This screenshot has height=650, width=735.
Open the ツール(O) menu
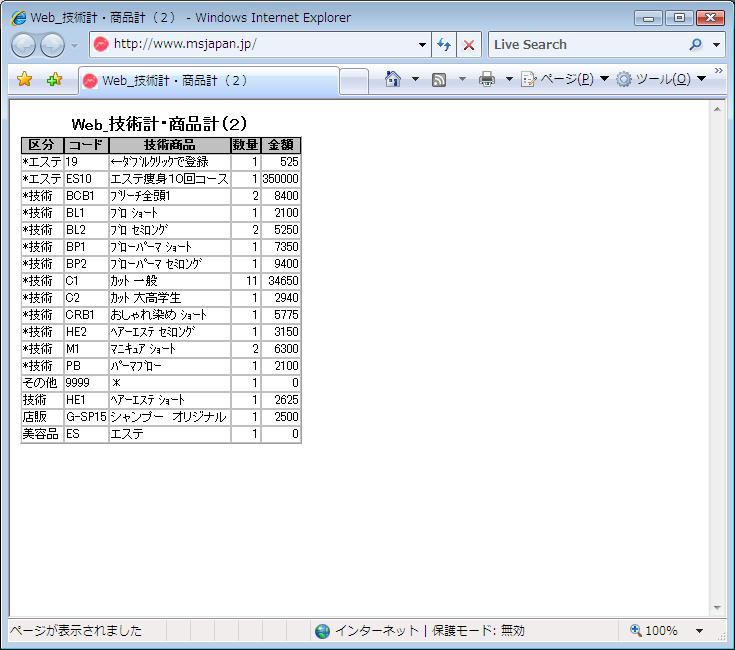click(x=661, y=79)
